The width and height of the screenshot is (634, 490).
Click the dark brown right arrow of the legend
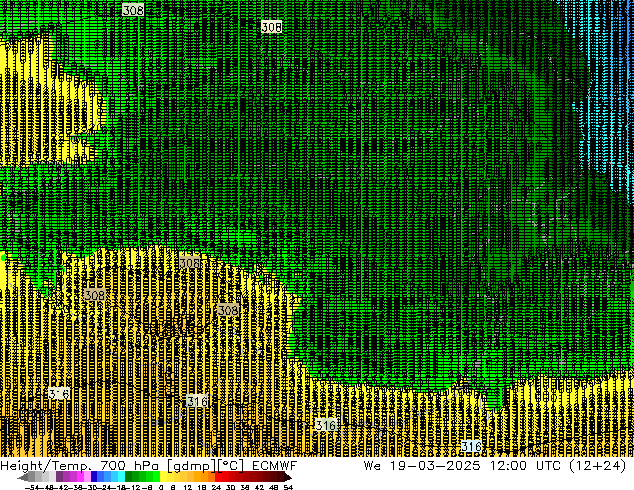(288, 478)
